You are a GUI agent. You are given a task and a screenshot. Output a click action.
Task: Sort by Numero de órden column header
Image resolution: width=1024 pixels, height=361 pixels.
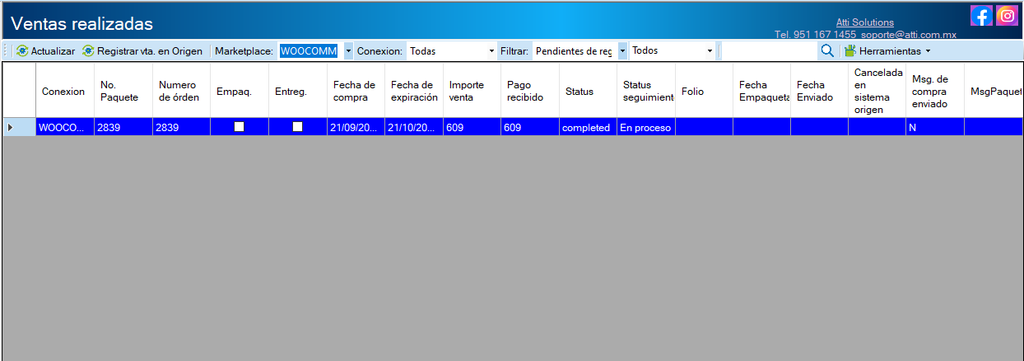pos(182,91)
